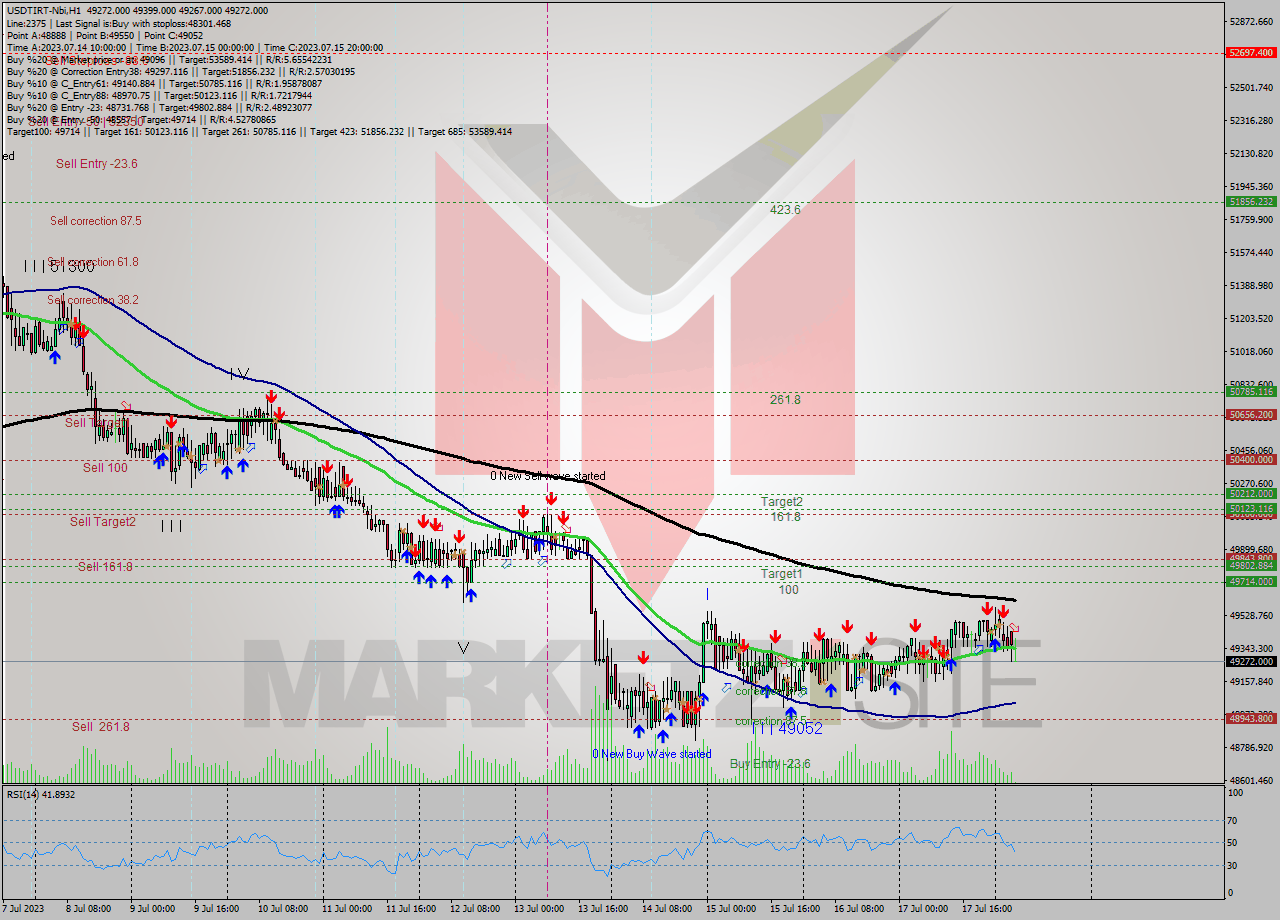This screenshot has width=1280, height=920.
Task: Click the 'Sell Entry -23.6' label
Action: tap(96, 164)
